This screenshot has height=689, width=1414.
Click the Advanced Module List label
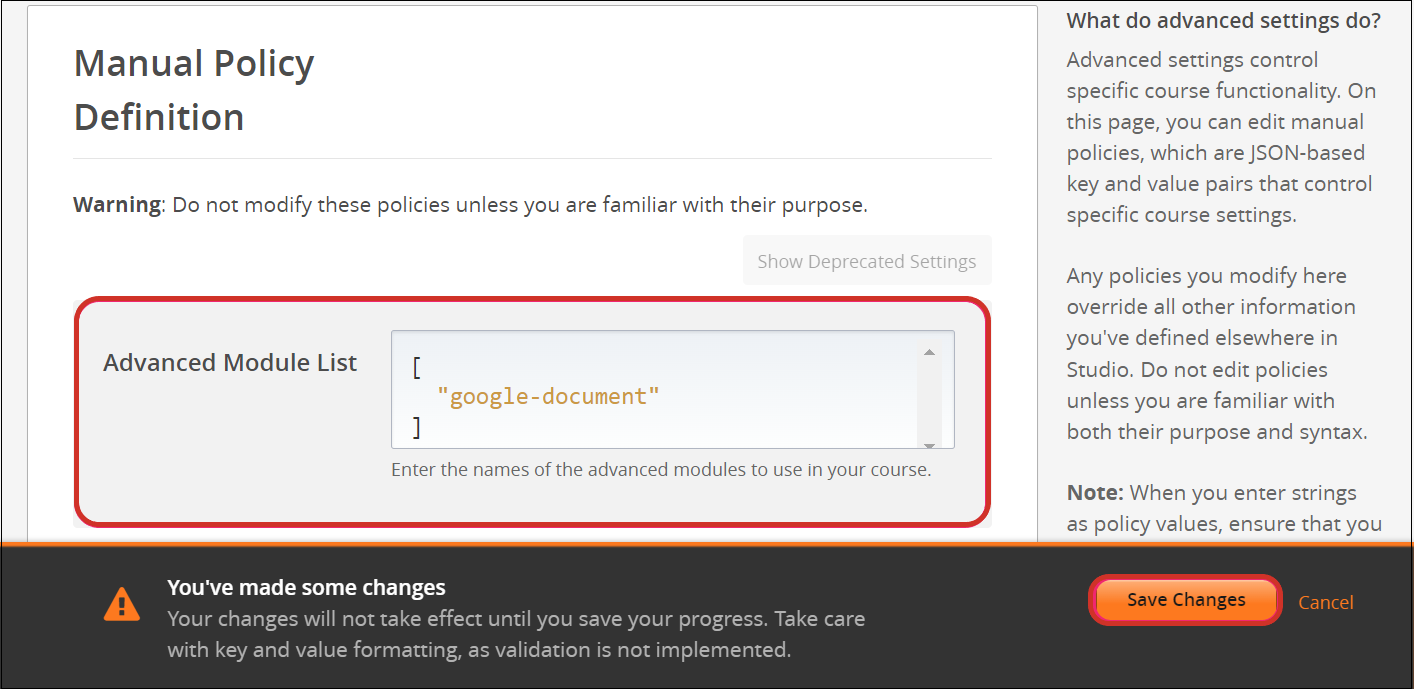pos(229,363)
